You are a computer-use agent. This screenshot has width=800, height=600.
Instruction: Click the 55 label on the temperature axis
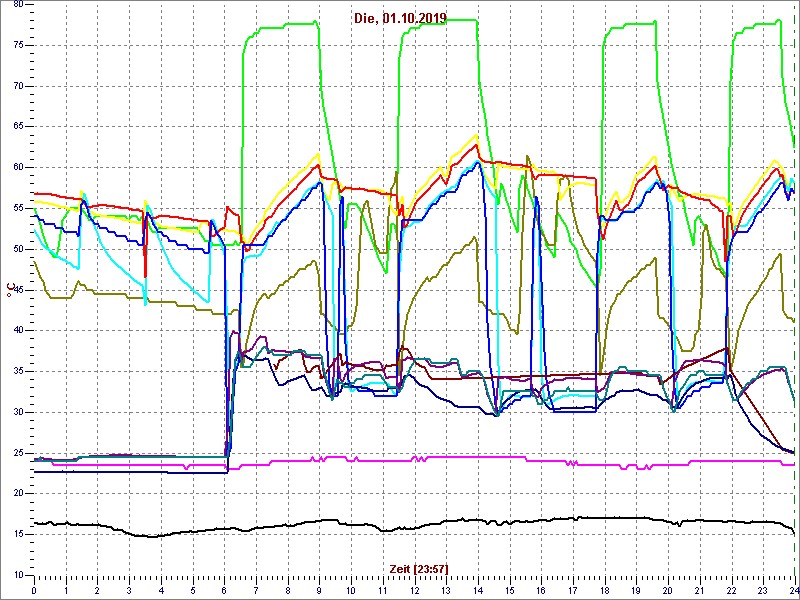pos(16,209)
